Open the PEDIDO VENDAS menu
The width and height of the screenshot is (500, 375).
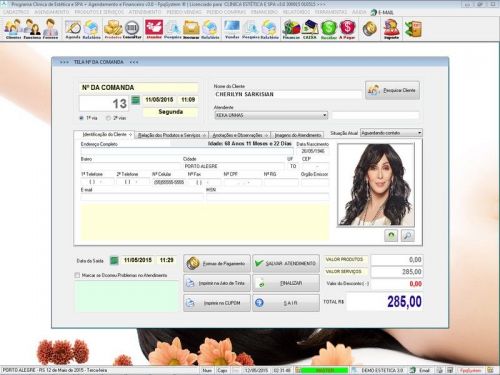[x=184, y=12]
